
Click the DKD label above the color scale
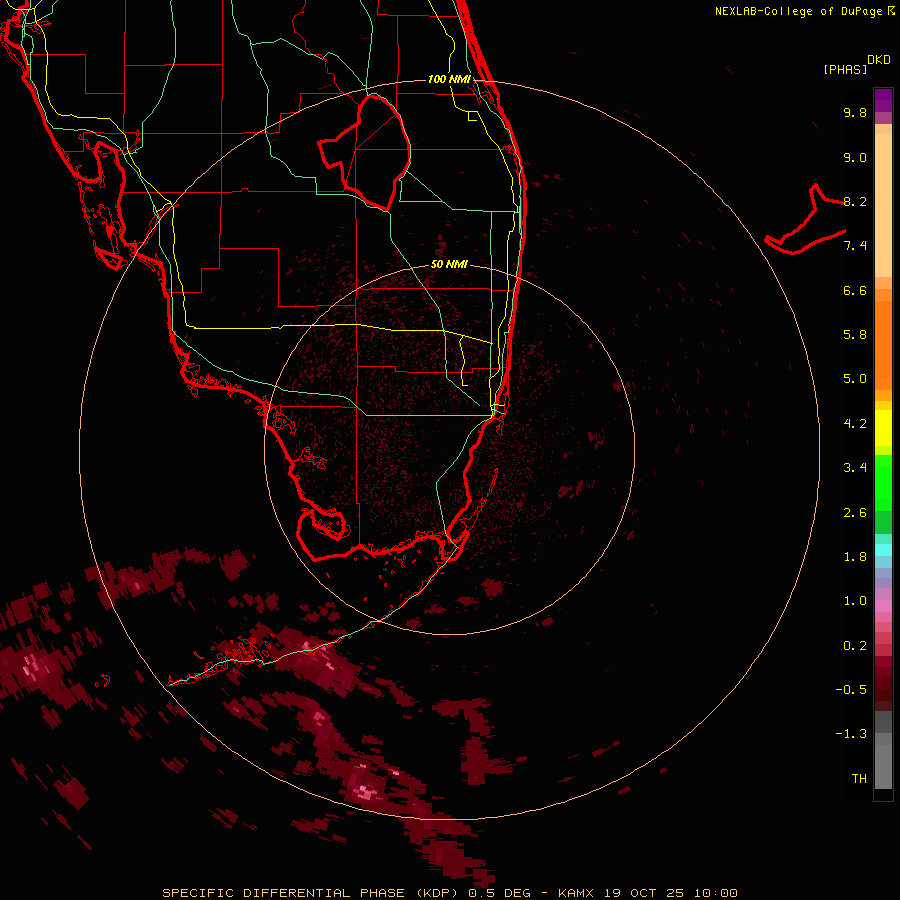click(879, 60)
